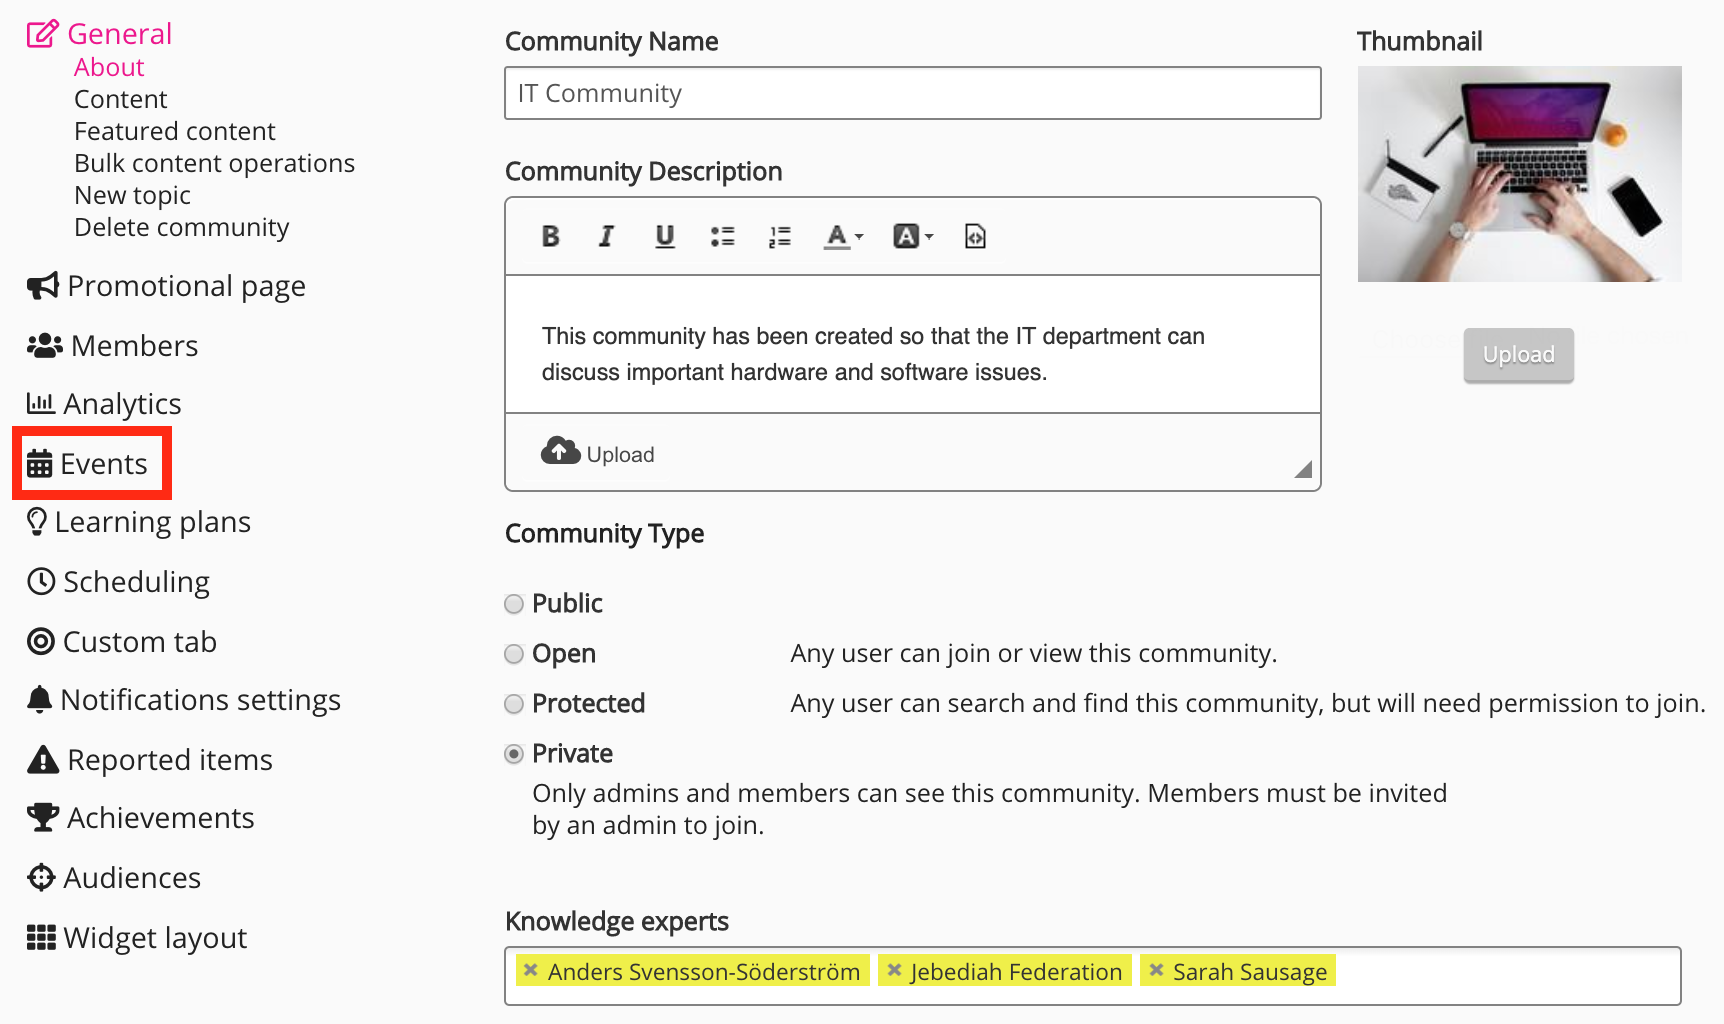Insert a numbered list

779,237
